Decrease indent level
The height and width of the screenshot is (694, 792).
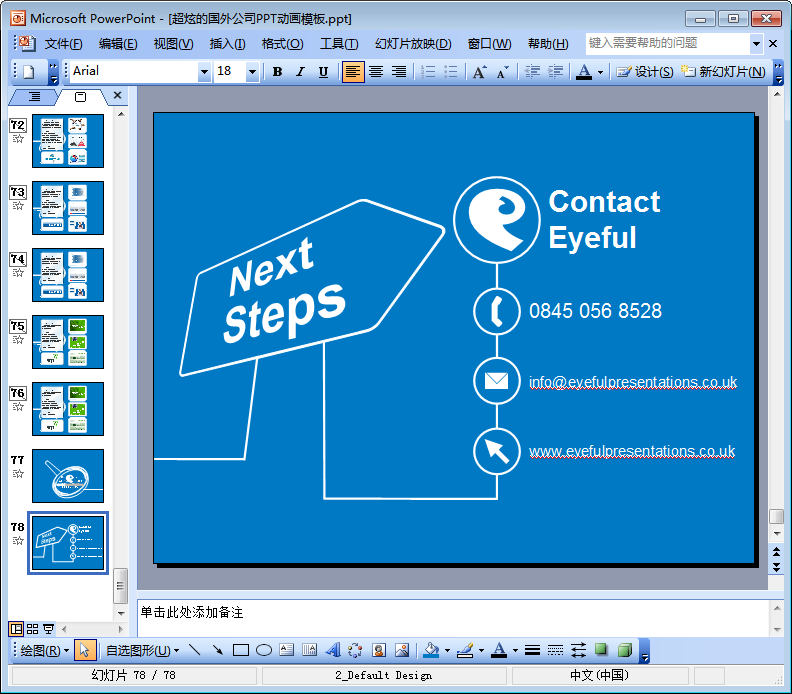pos(532,72)
